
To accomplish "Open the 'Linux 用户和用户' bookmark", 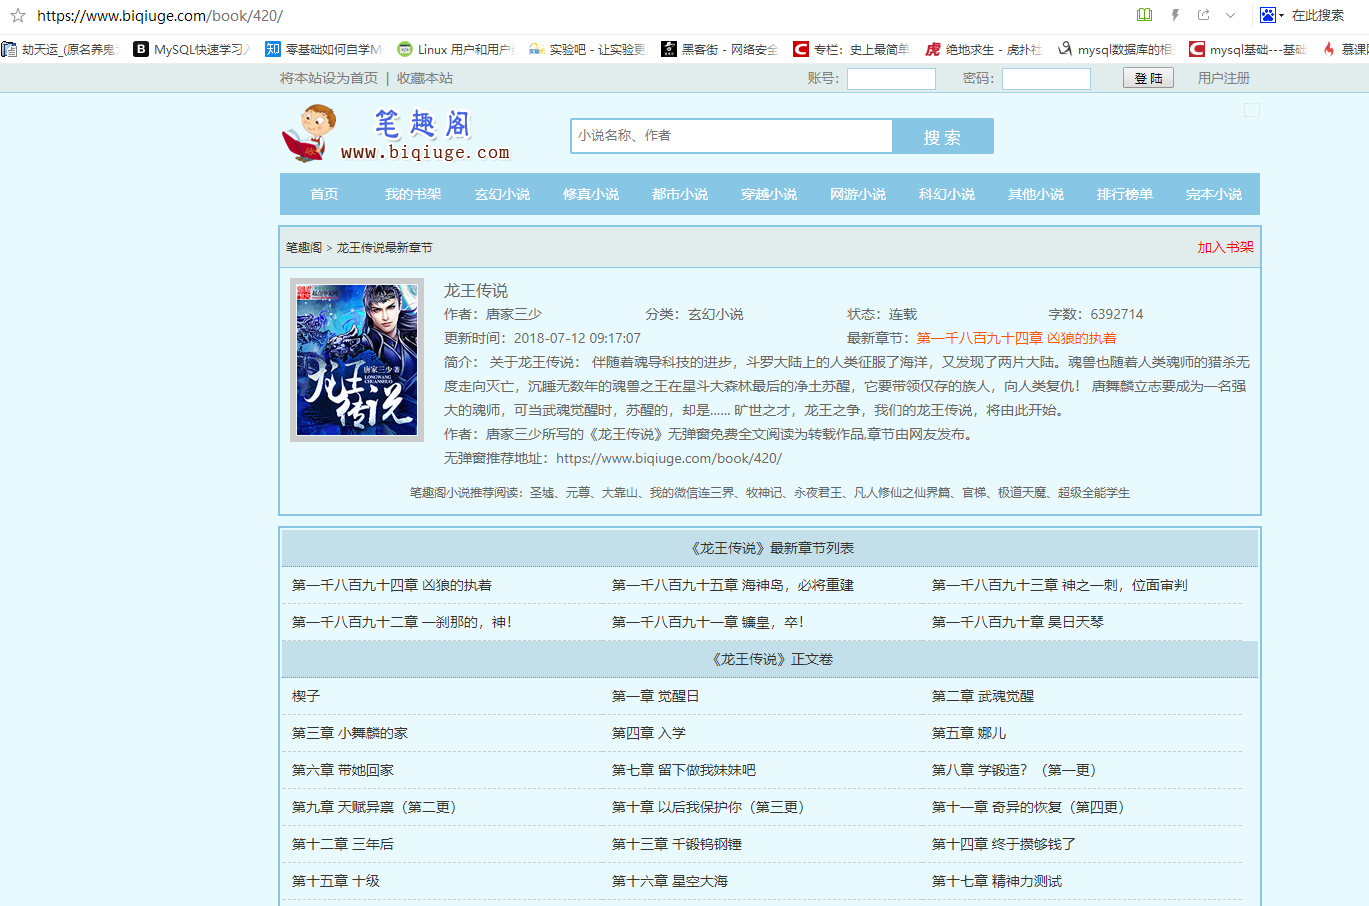I will 456,49.
